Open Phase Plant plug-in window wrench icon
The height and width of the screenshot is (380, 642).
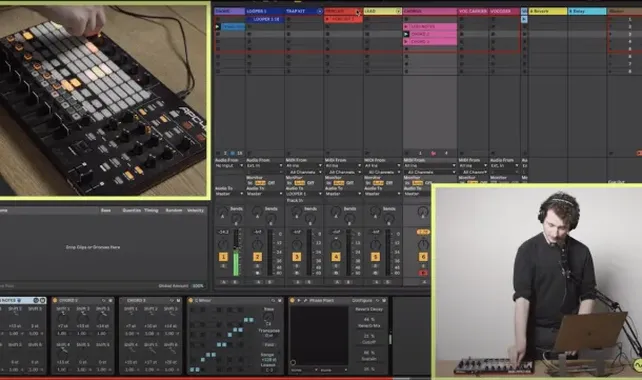pos(305,301)
